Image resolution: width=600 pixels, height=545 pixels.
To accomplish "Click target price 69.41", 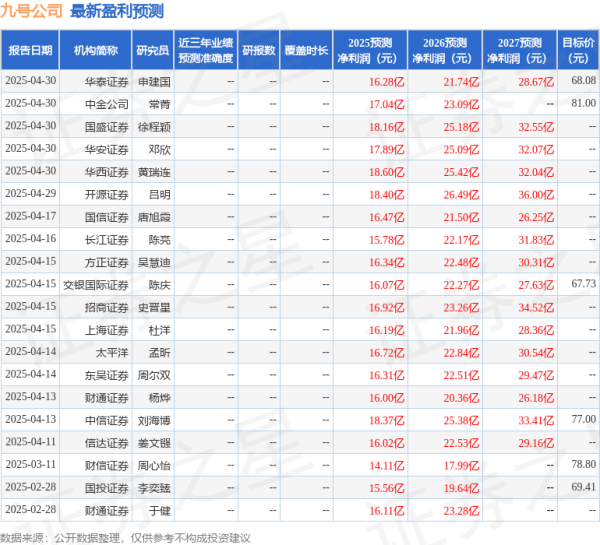I will (x=584, y=487).
